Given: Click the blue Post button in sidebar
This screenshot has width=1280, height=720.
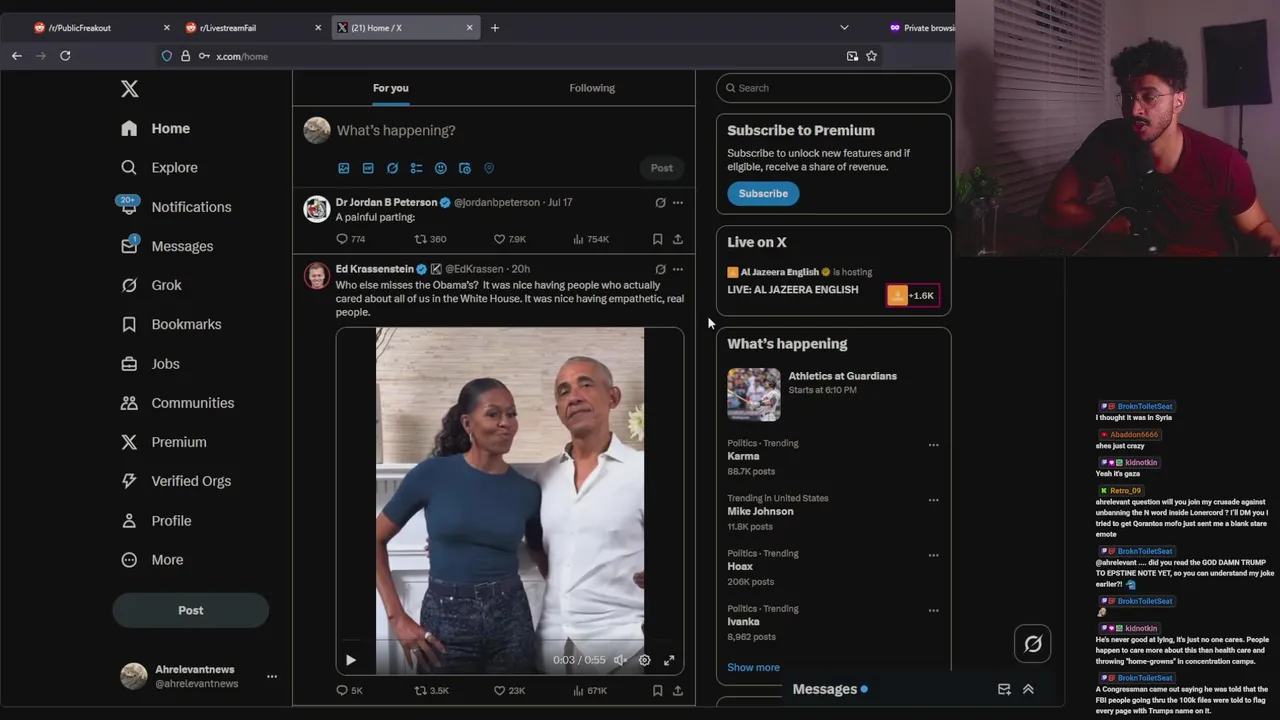Looking at the screenshot, I should click(x=190, y=610).
